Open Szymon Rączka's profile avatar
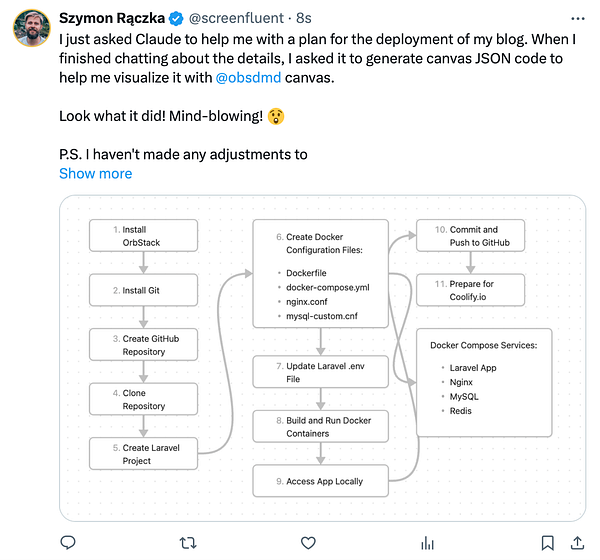The width and height of the screenshot is (600, 560). [32, 27]
